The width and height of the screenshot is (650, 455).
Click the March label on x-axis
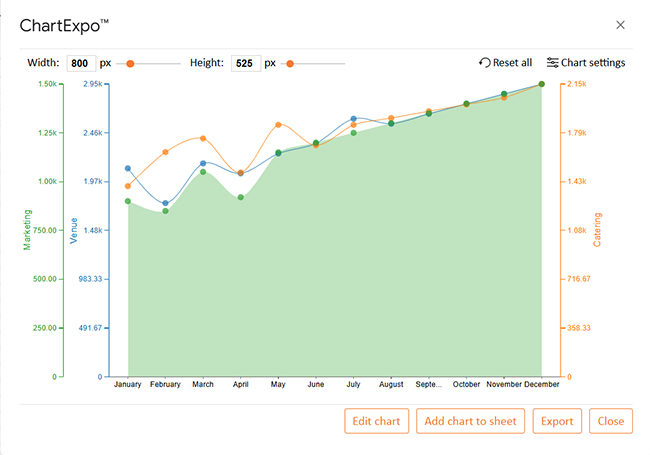(x=203, y=384)
